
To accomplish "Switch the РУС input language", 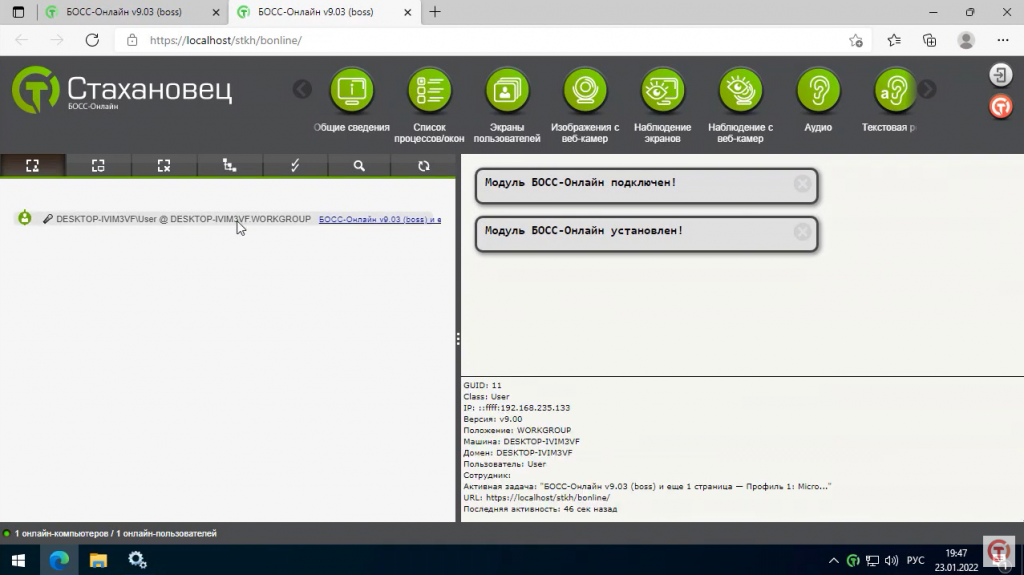I will click(916, 561).
